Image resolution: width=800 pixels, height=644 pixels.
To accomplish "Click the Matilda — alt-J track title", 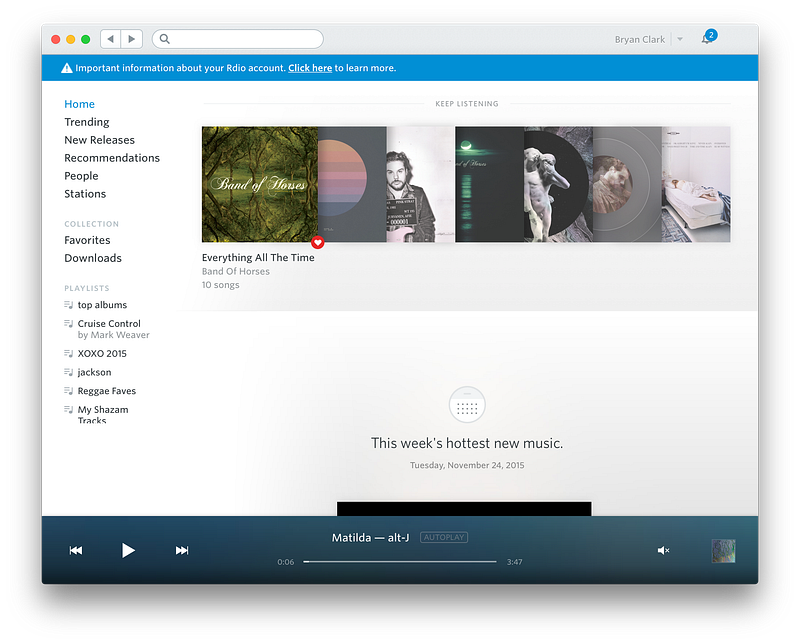I will click(x=370, y=537).
